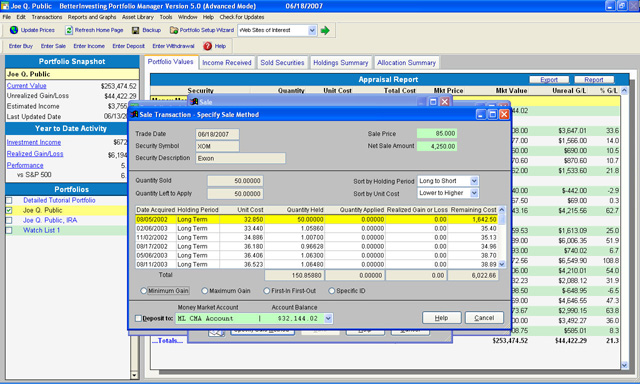Open the Asset Library menu
Image resolution: width=640 pixels, height=384 pixels.
tap(138, 17)
